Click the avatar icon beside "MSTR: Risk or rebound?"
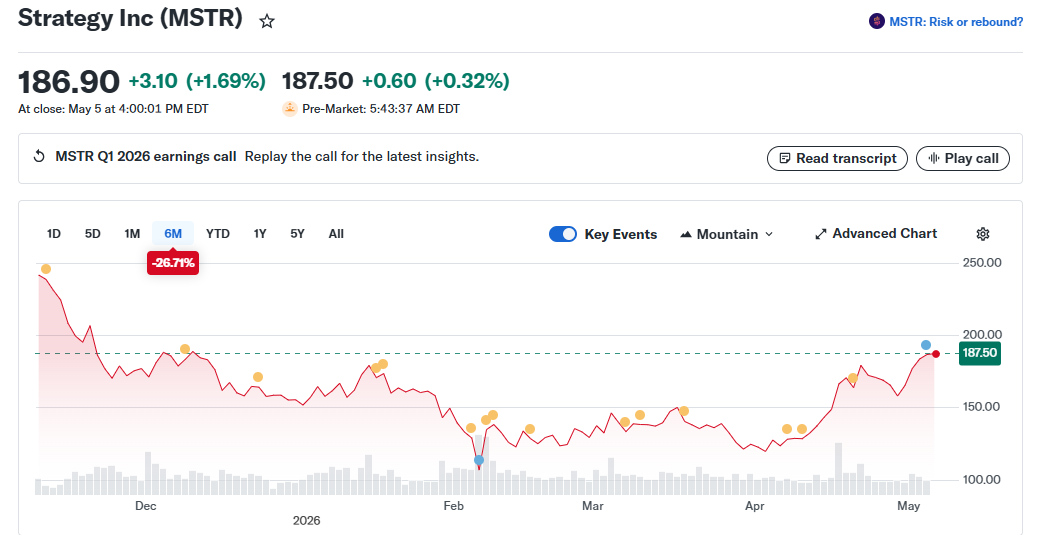 tap(877, 22)
